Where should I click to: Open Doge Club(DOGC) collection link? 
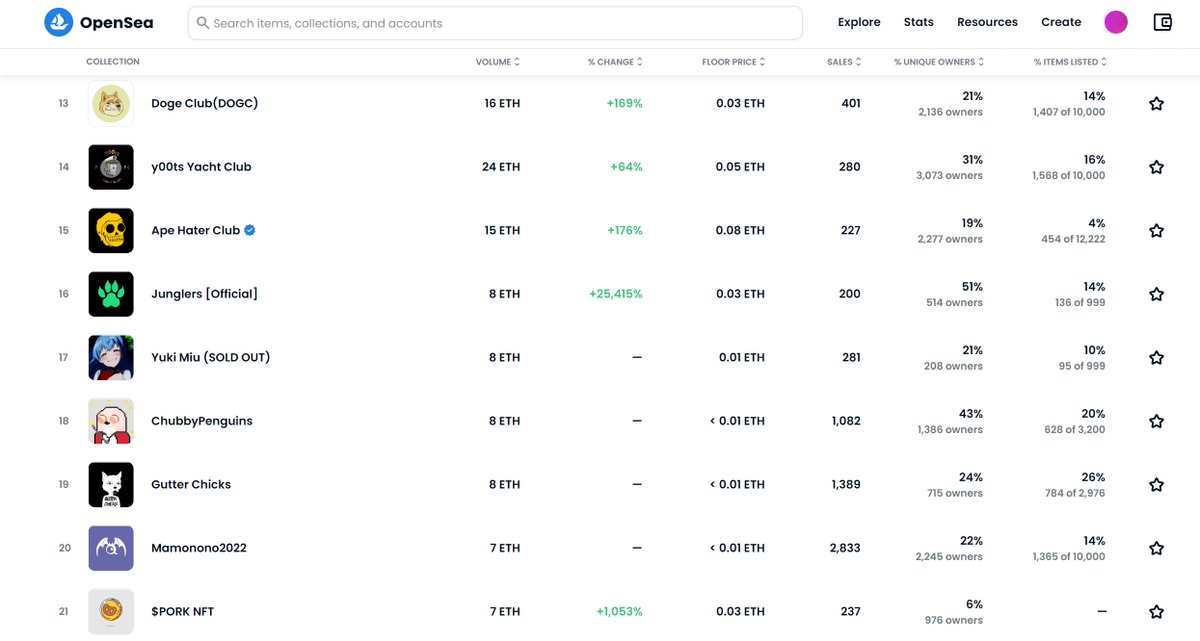pyautogui.click(x=204, y=103)
